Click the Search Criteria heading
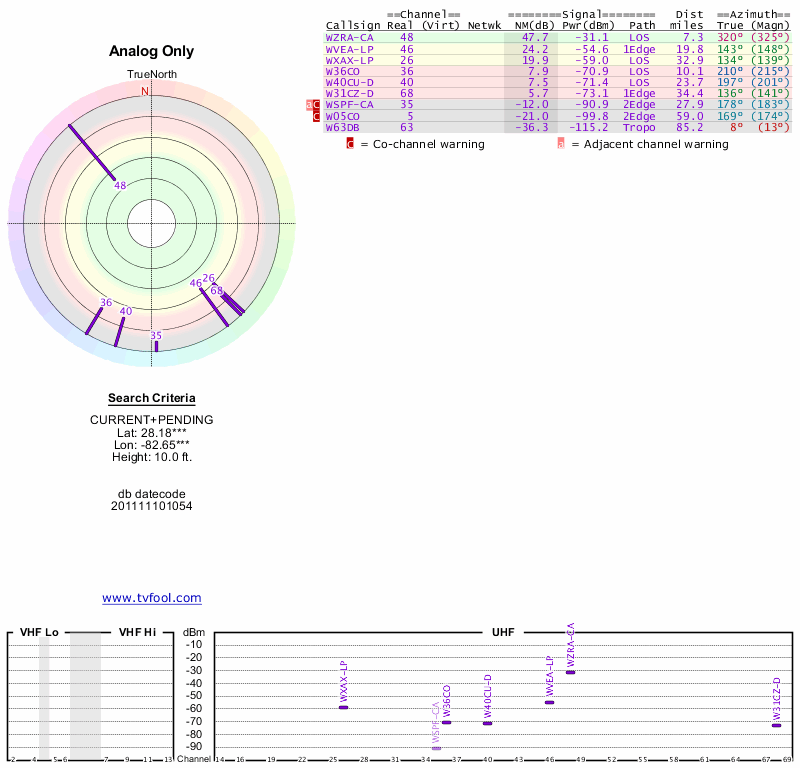Image resolution: width=800 pixels, height=768 pixels. 151,398
